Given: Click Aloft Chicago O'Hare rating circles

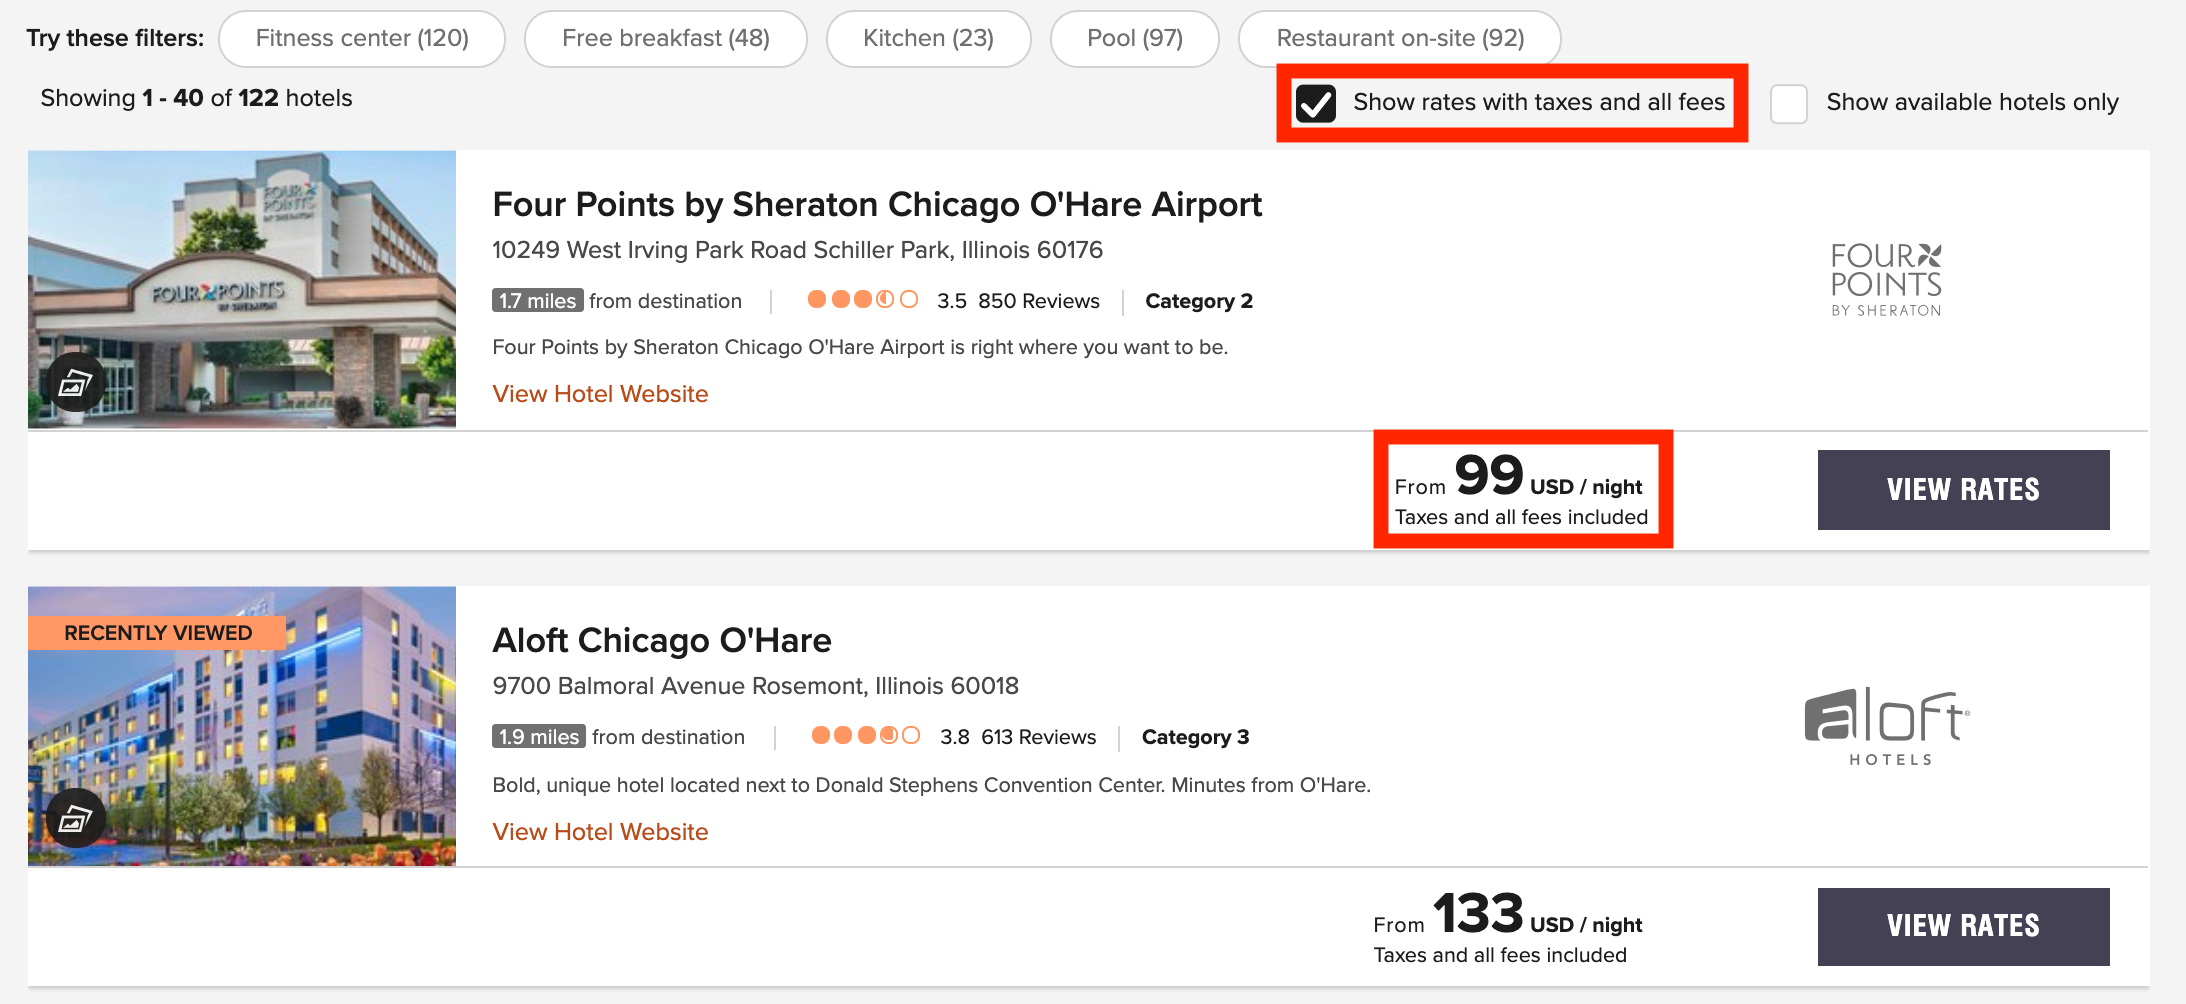Looking at the screenshot, I should point(866,735).
